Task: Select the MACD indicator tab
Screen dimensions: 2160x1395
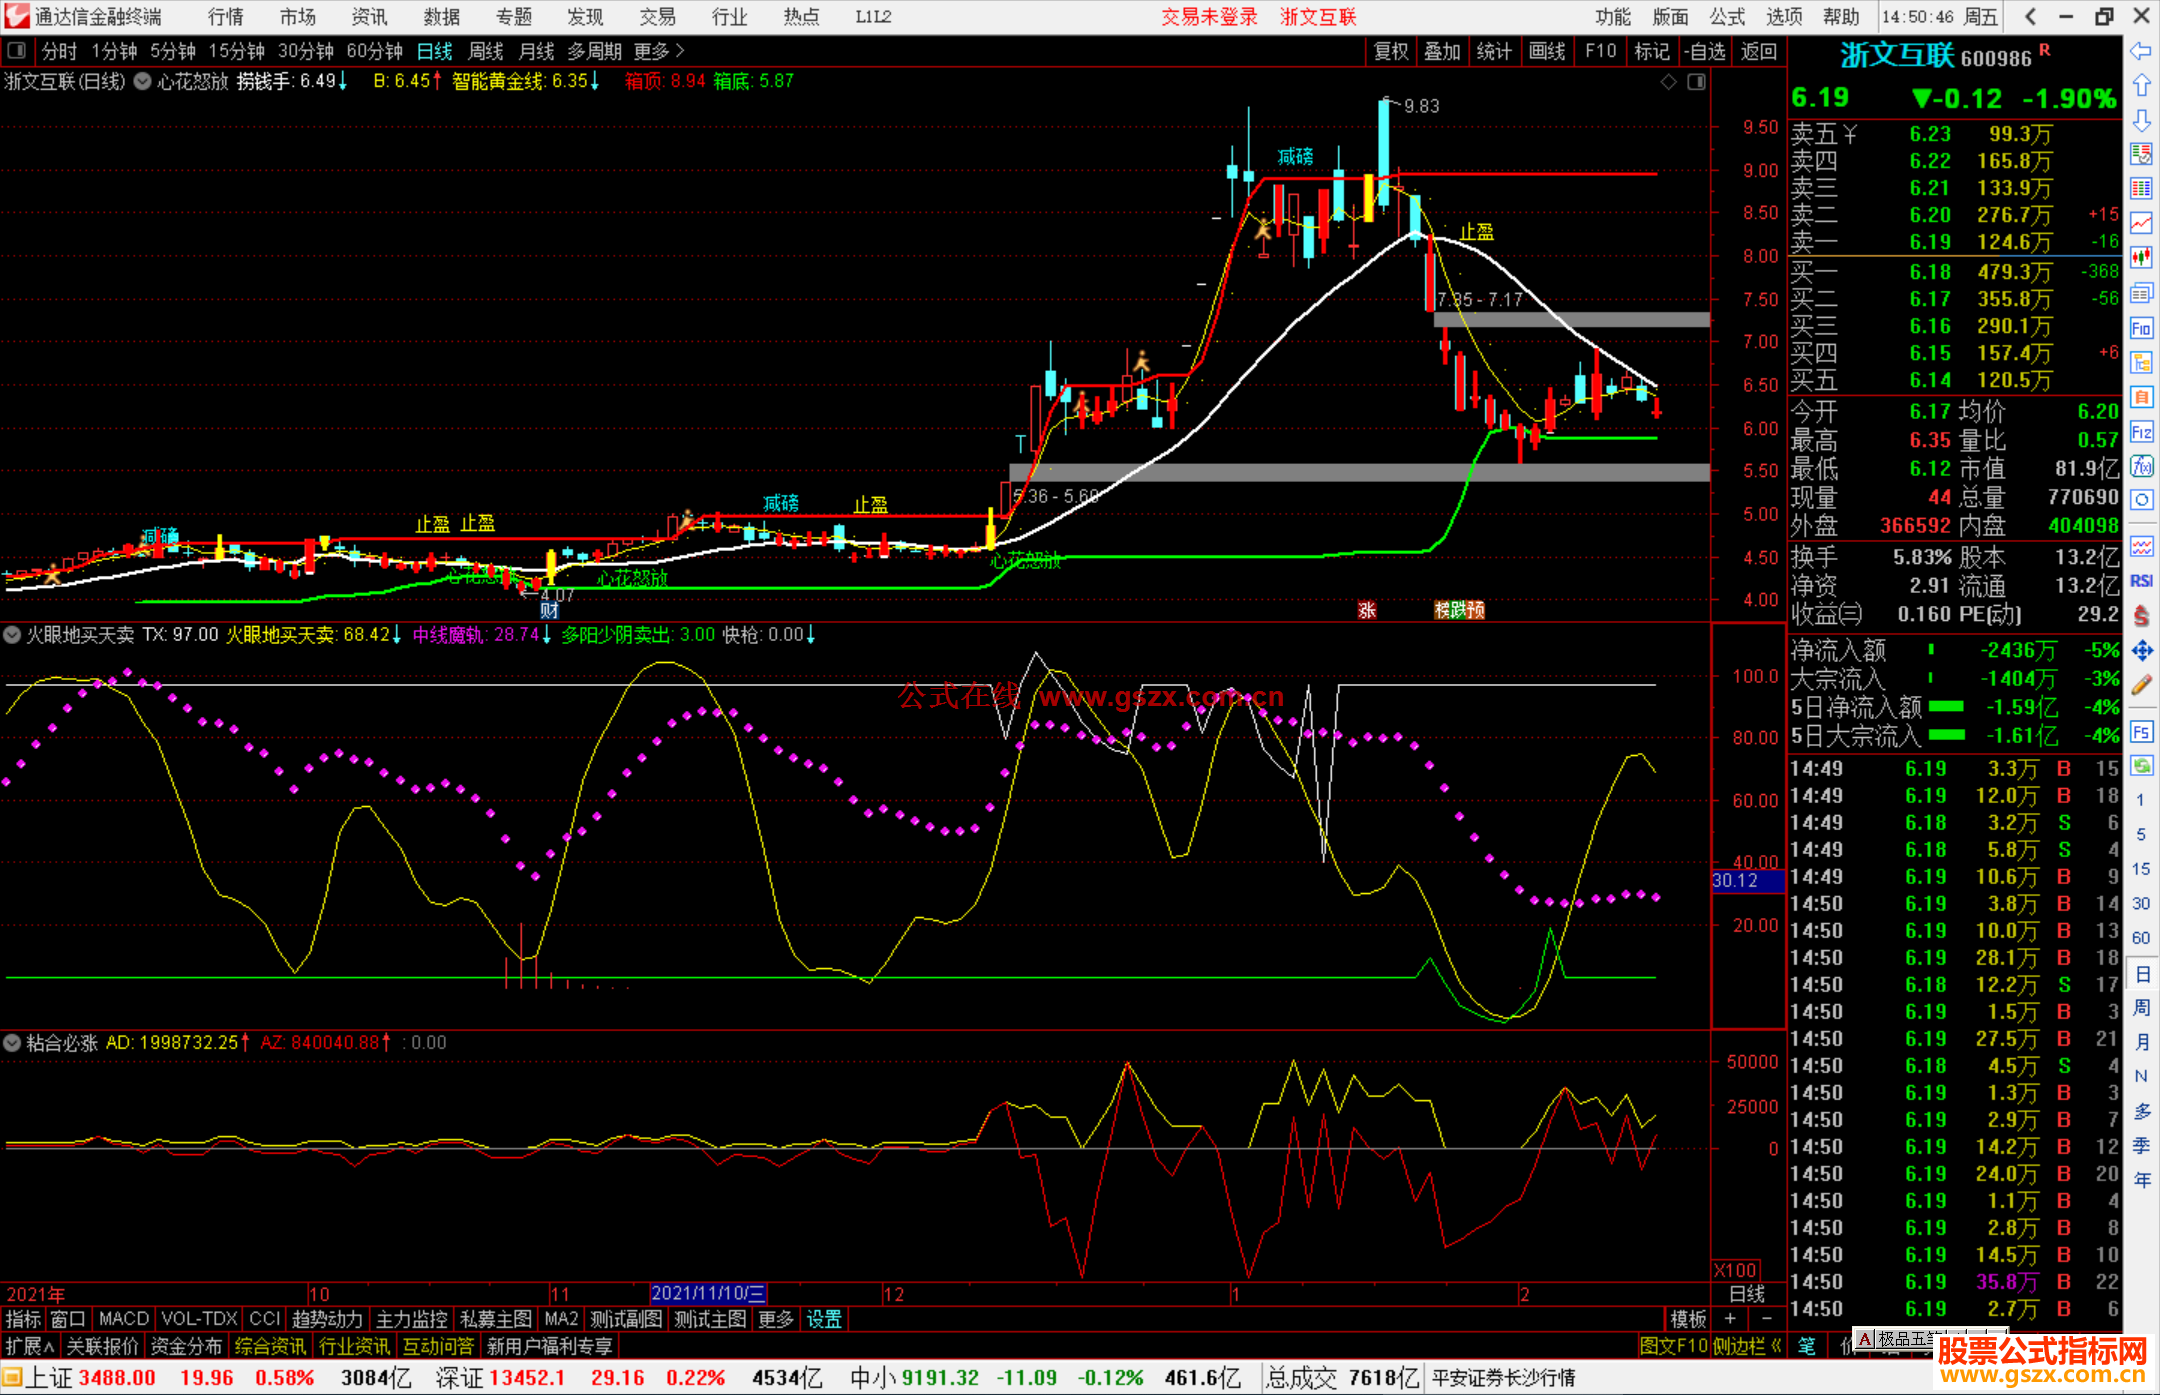Action: (x=124, y=1320)
